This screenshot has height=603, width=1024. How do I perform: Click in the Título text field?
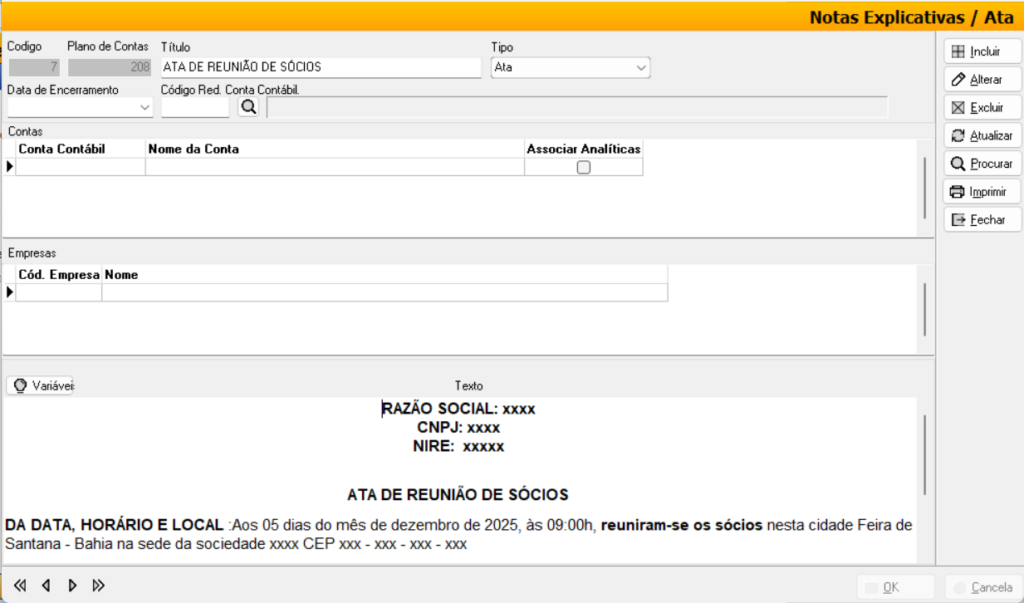320,68
